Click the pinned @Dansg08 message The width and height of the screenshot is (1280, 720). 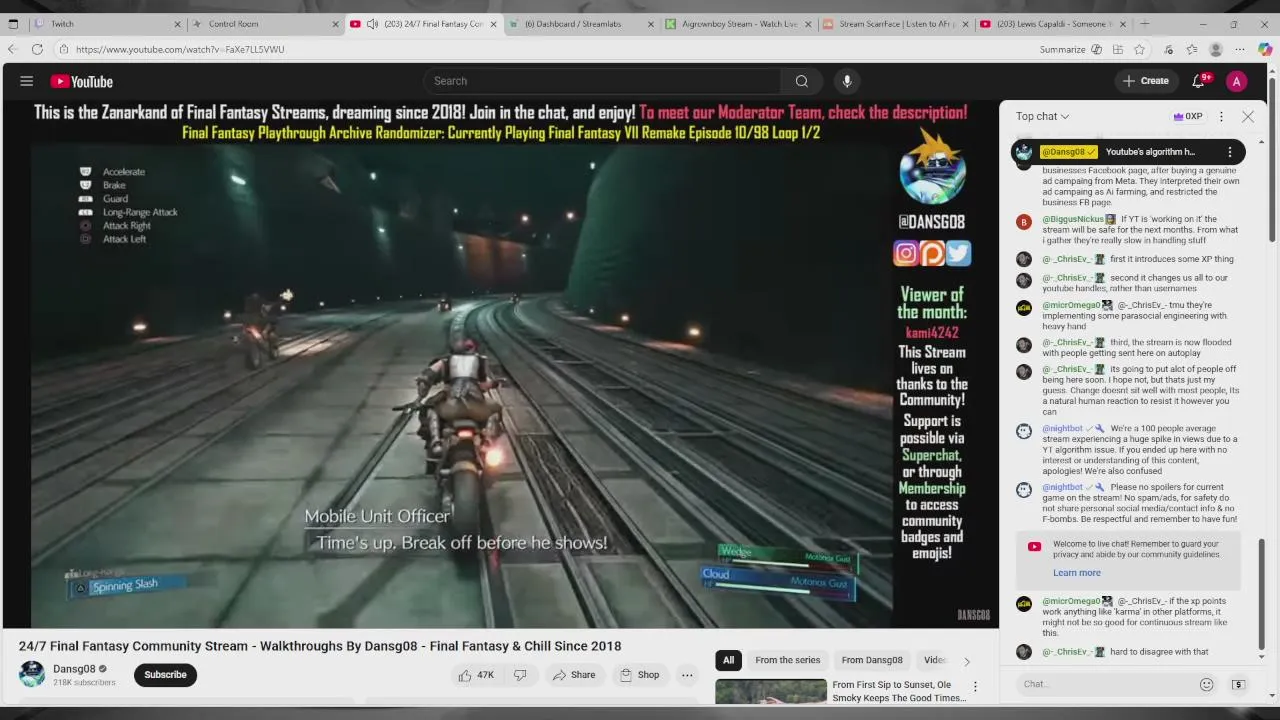(1127, 152)
